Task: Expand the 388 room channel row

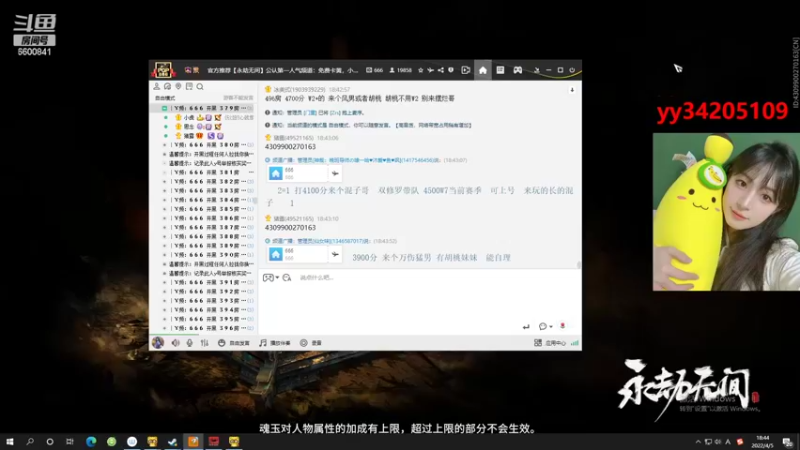Action: pos(164,237)
